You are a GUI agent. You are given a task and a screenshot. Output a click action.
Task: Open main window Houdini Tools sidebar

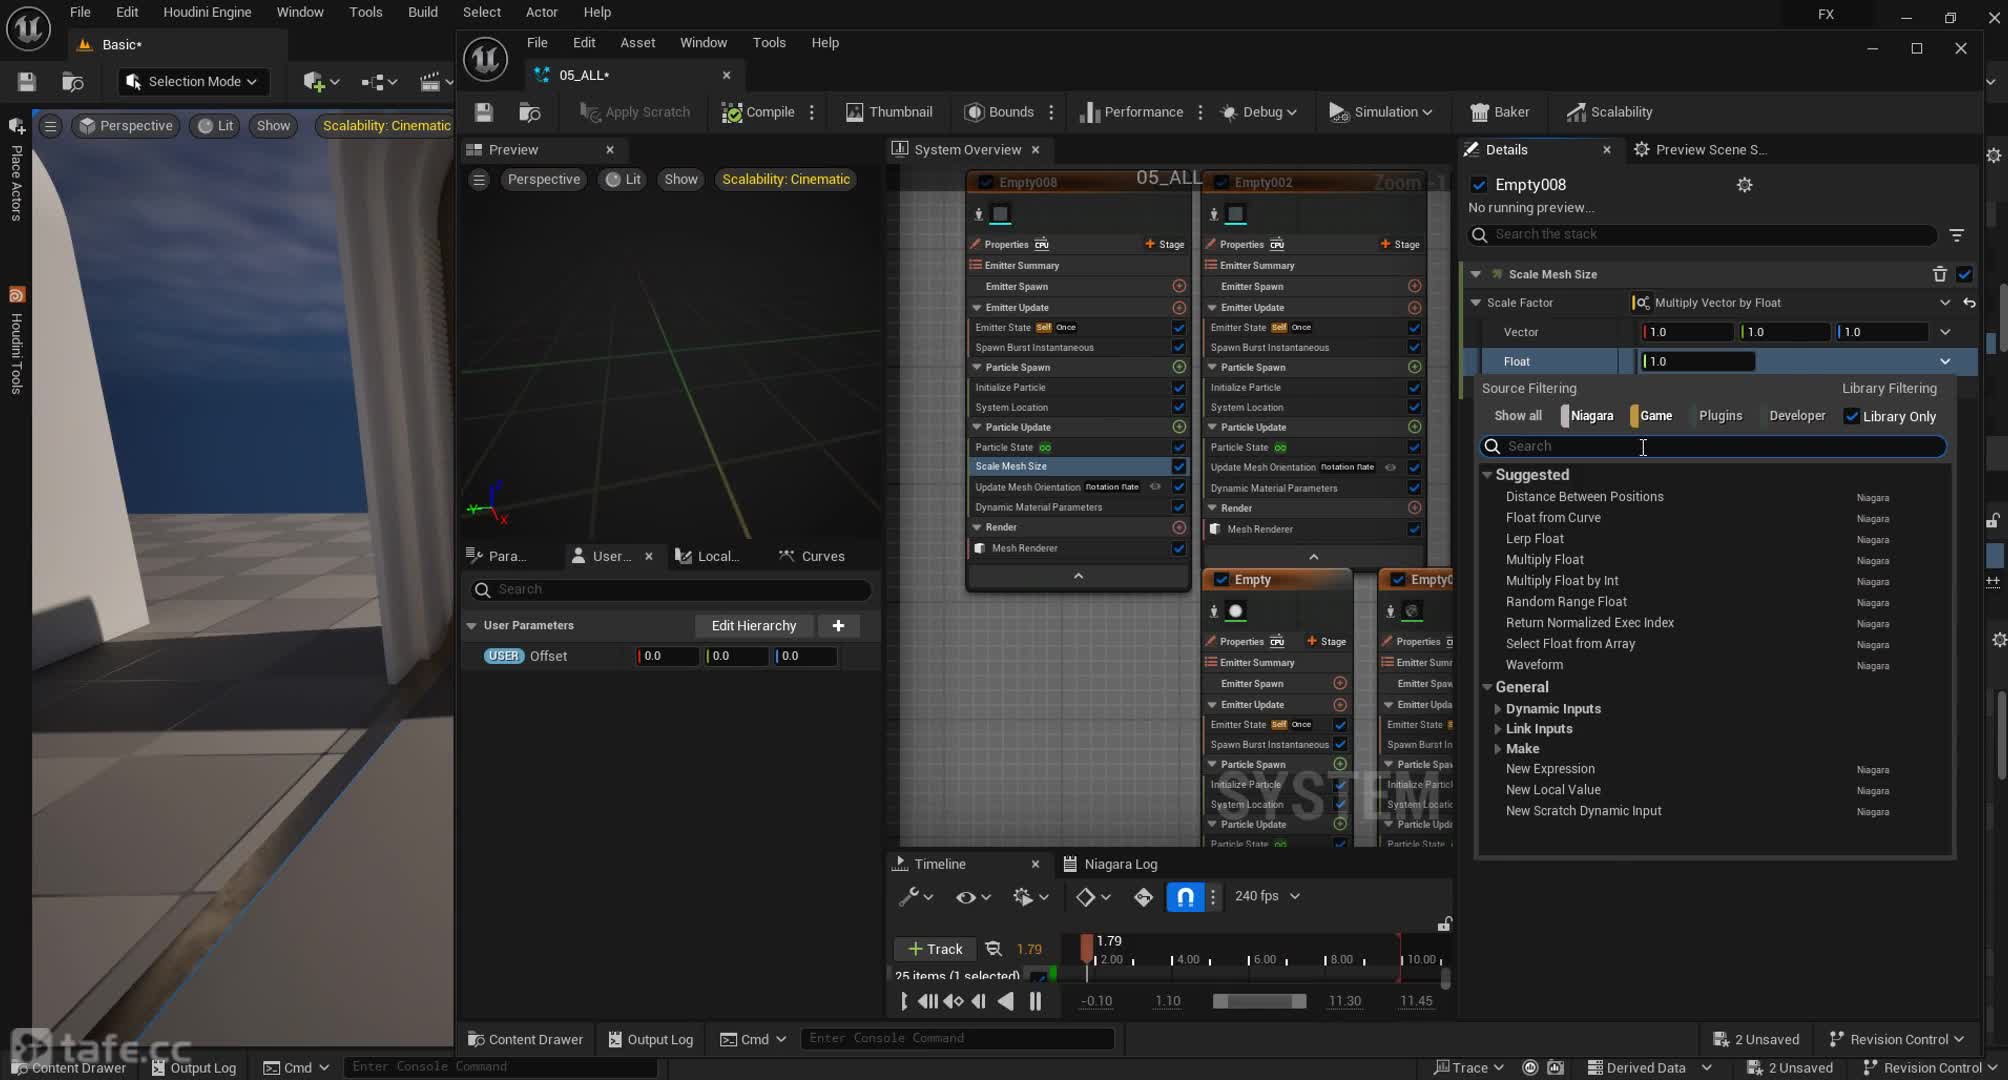click(16, 342)
